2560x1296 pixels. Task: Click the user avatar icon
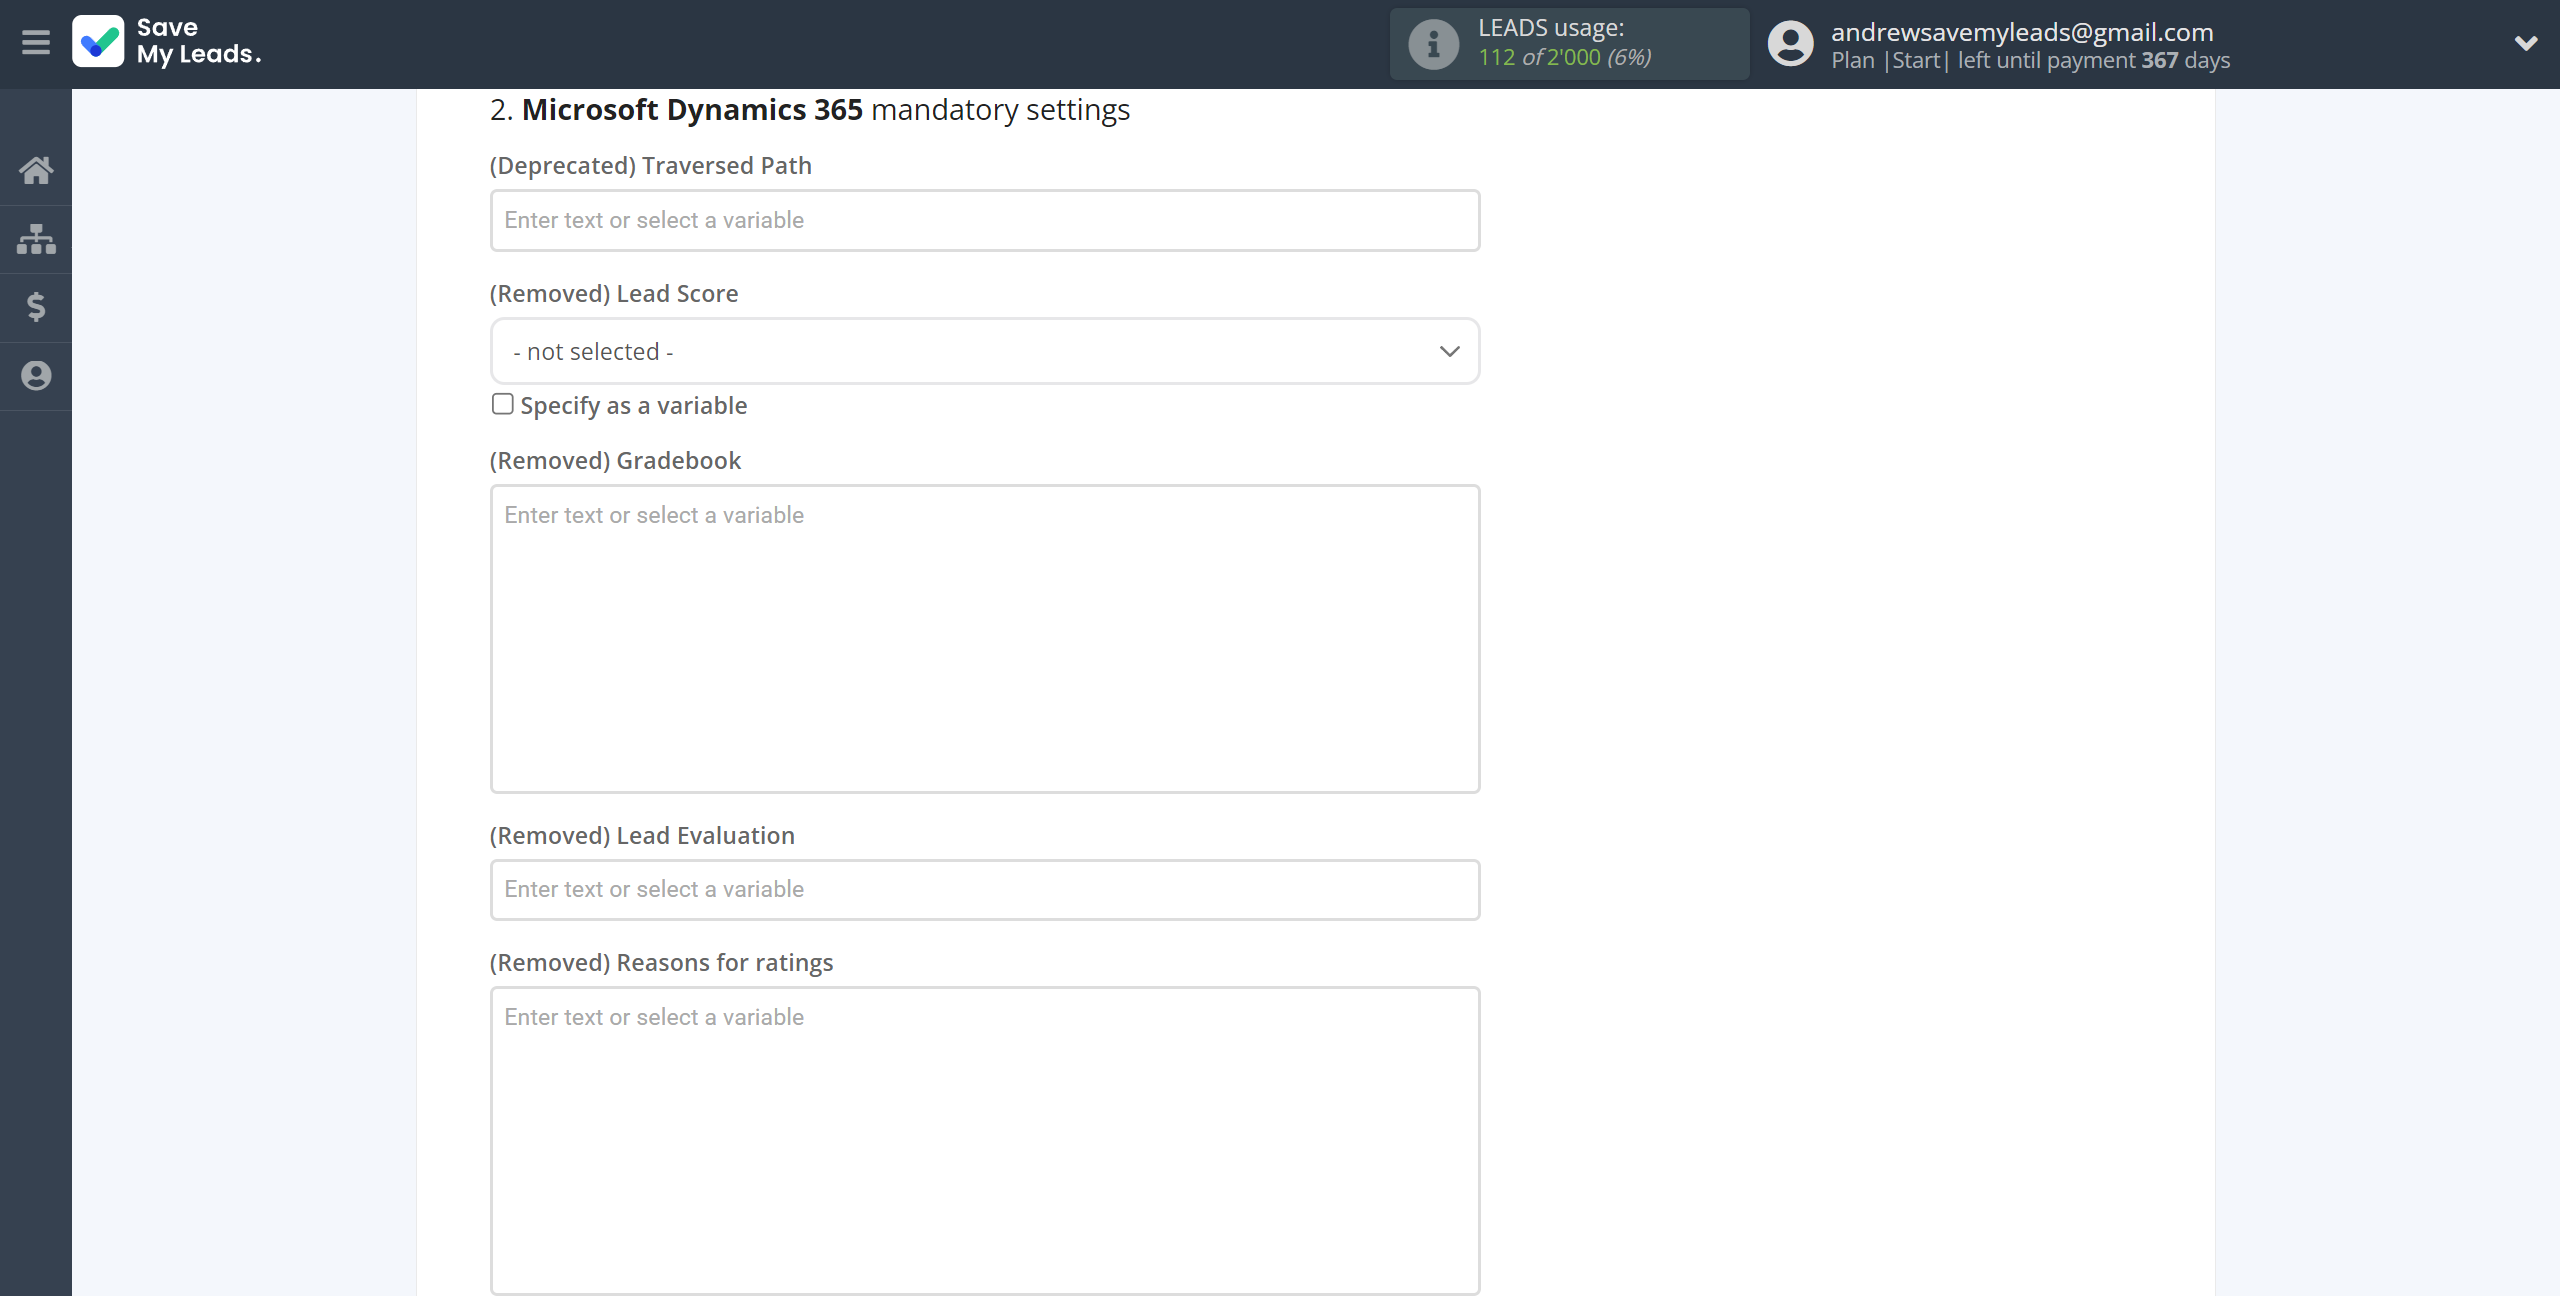point(1790,44)
